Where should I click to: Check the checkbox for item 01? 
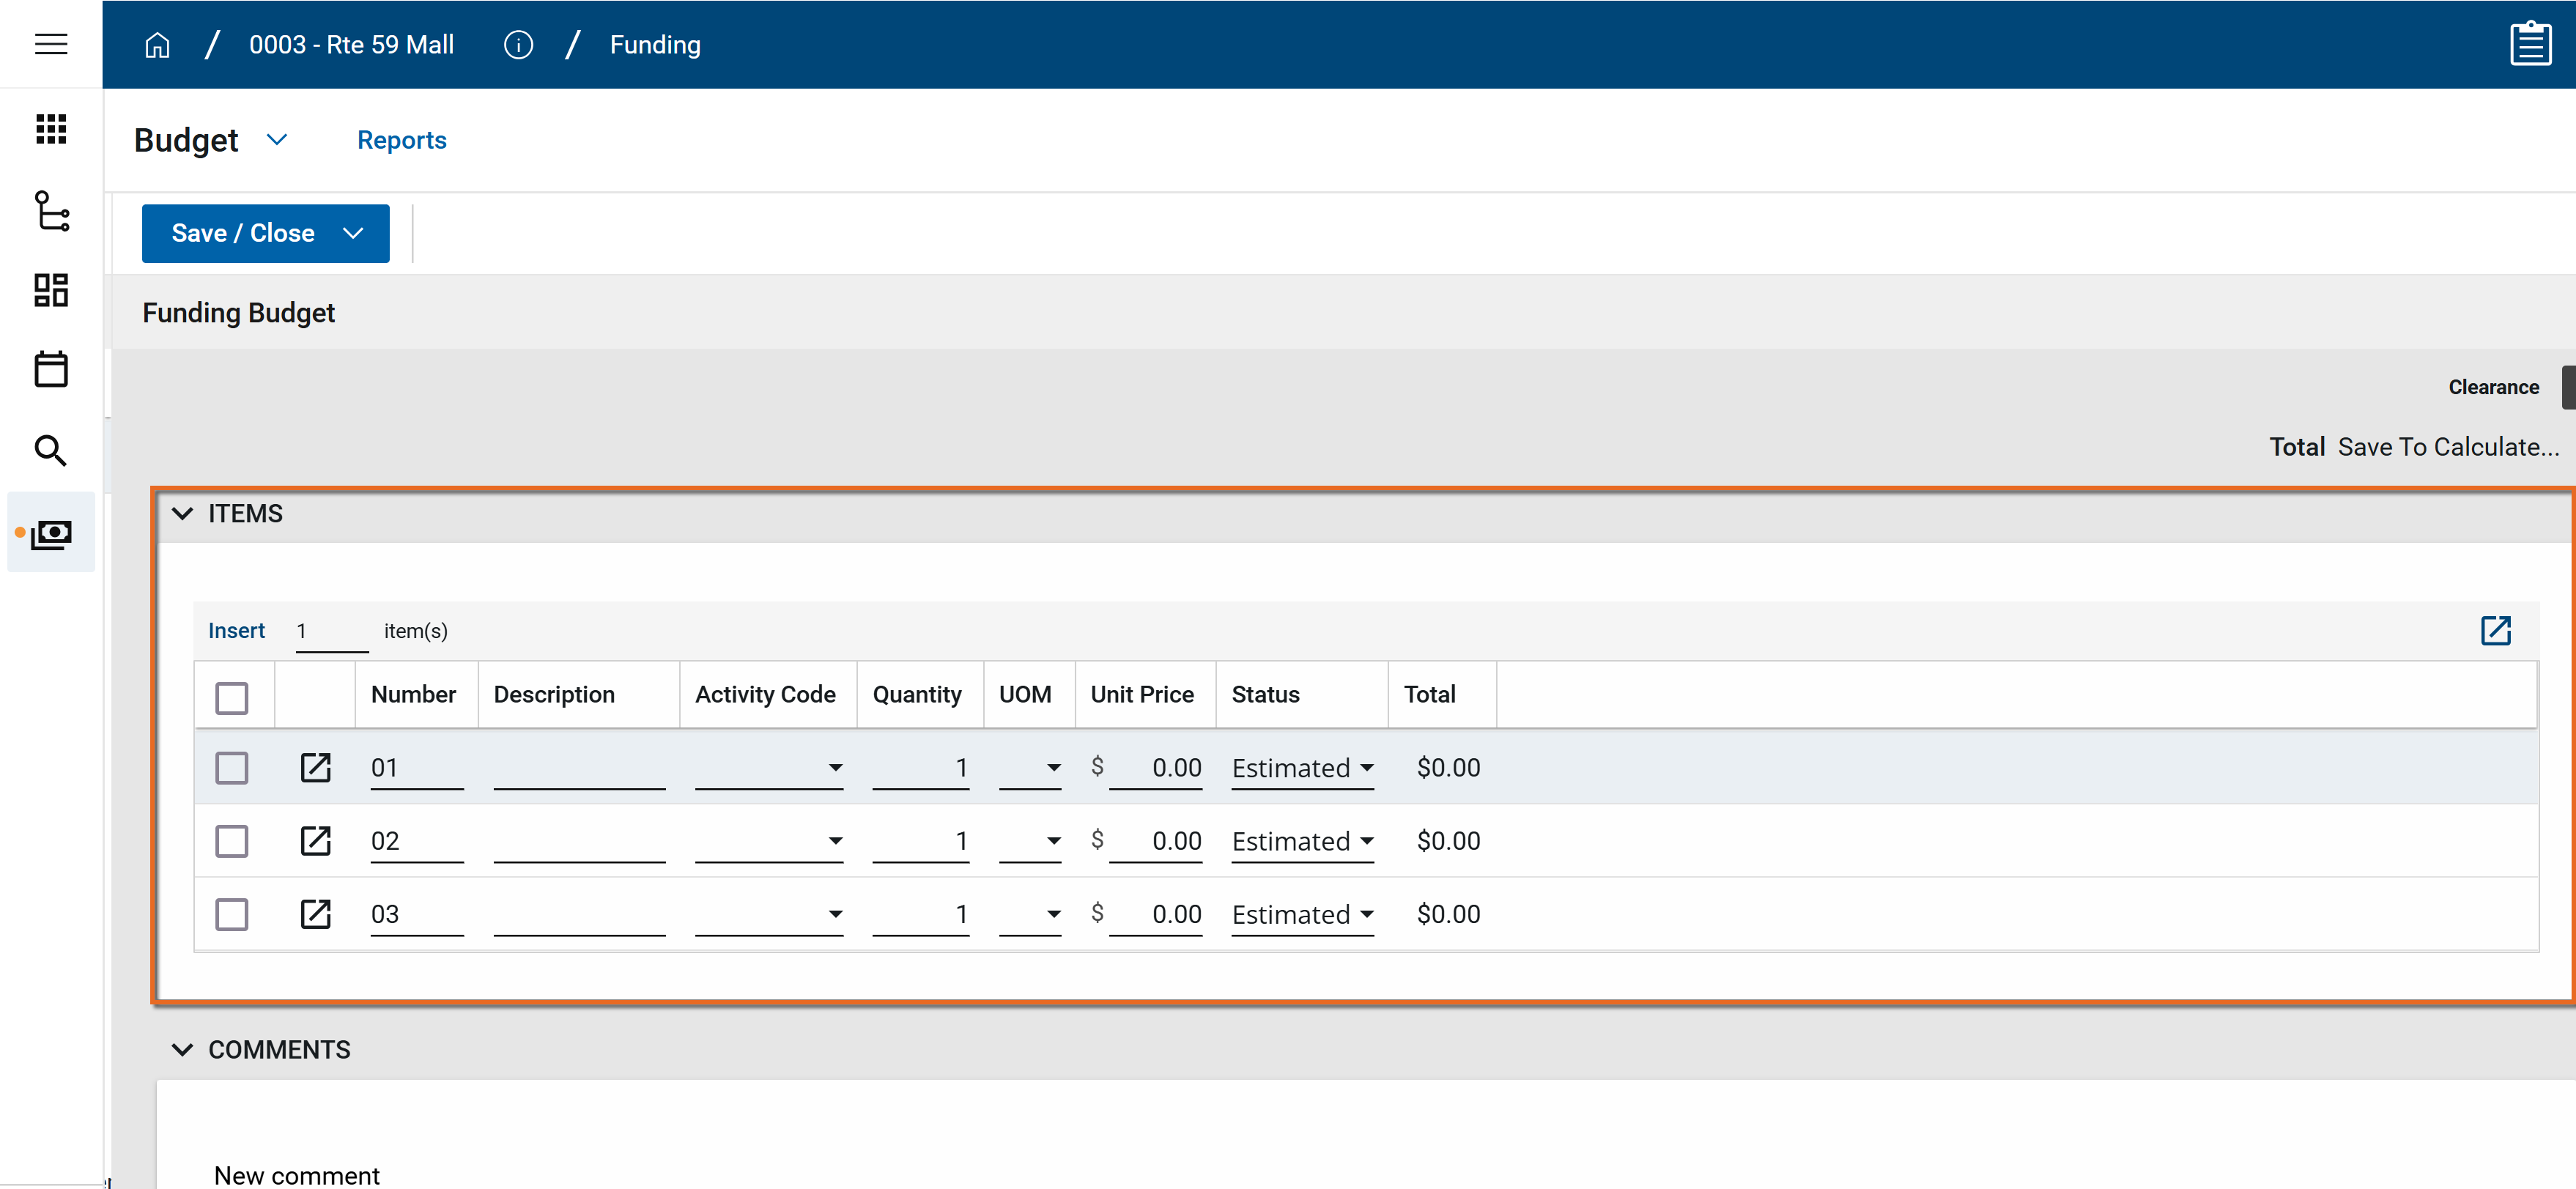[x=232, y=768]
